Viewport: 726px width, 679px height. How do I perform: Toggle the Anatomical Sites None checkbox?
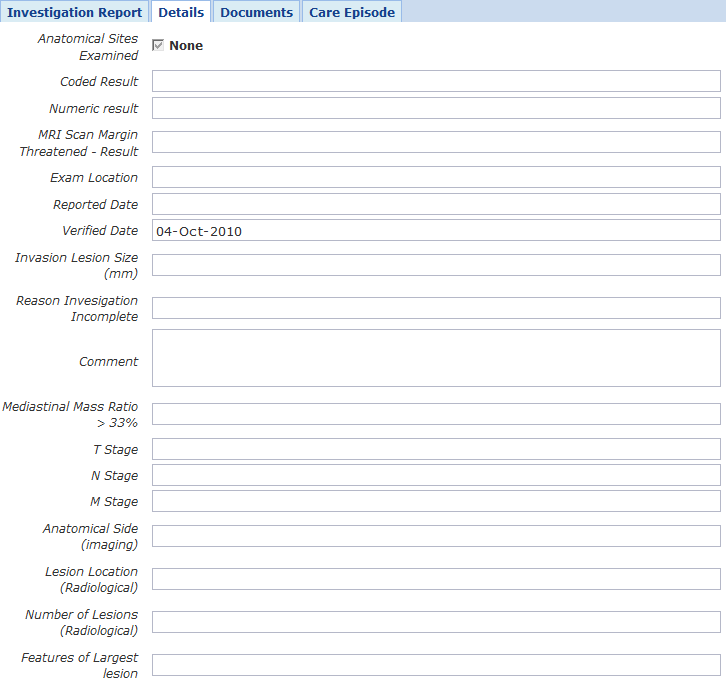158,46
